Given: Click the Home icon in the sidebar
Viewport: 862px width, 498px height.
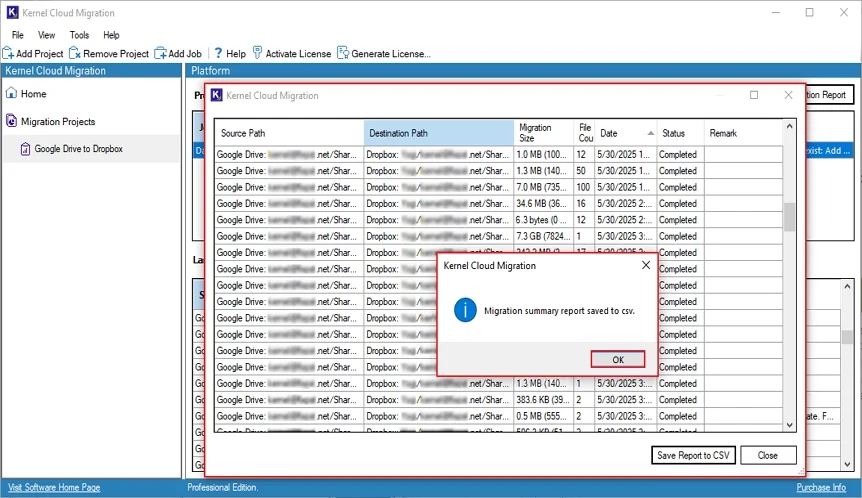Looking at the screenshot, I should [x=11, y=93].
